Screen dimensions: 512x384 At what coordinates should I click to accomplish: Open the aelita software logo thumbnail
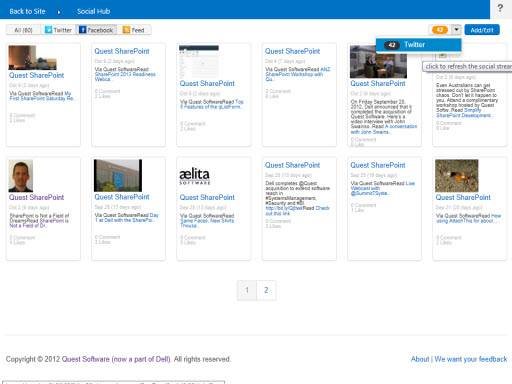point(195,176)
